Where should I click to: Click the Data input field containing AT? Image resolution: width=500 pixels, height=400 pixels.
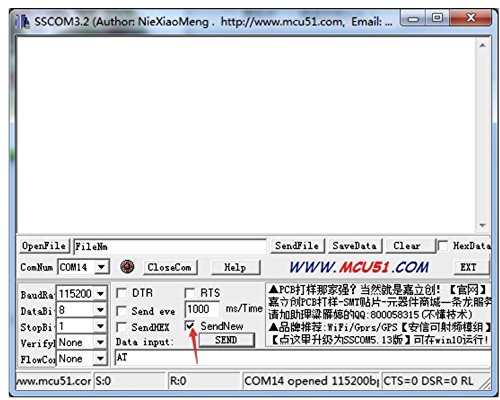[x=302, y=357]
